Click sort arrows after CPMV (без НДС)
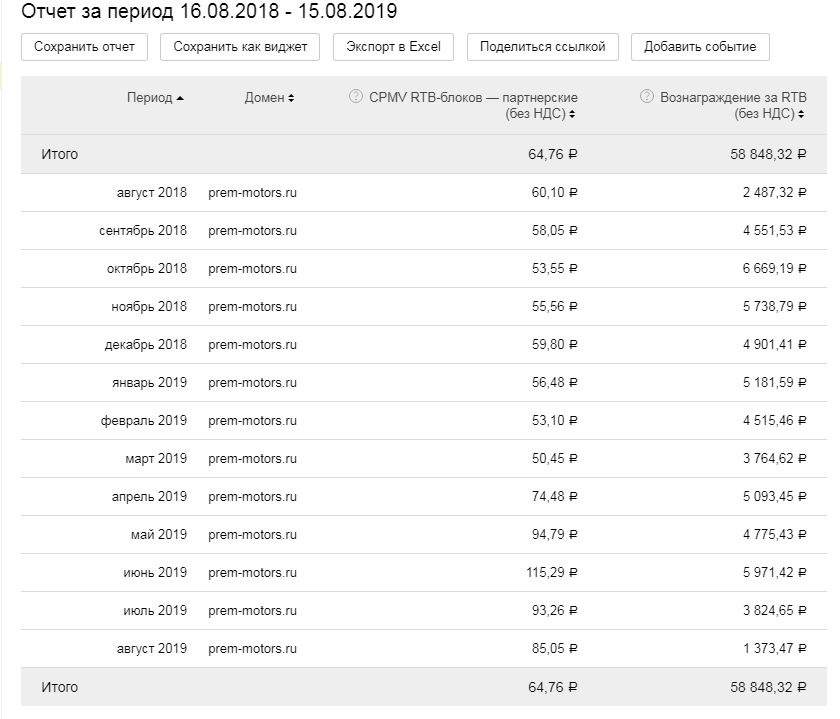 click(x=574, y=115)
